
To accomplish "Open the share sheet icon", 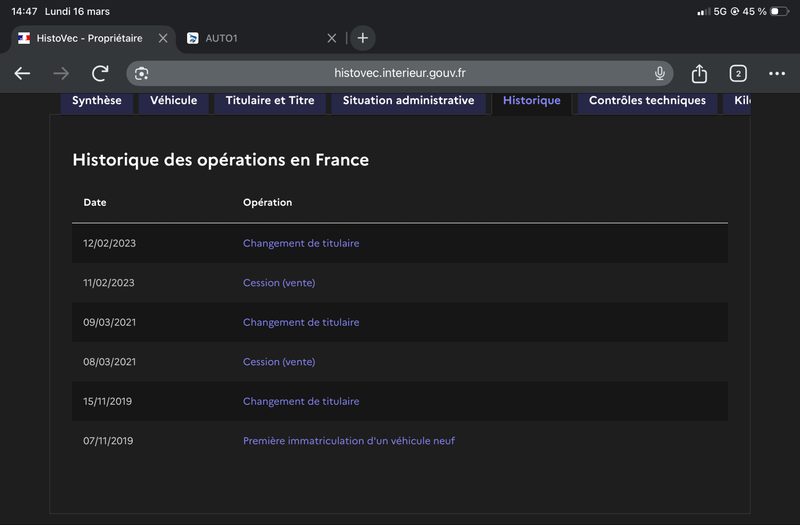I will point(699,73).
